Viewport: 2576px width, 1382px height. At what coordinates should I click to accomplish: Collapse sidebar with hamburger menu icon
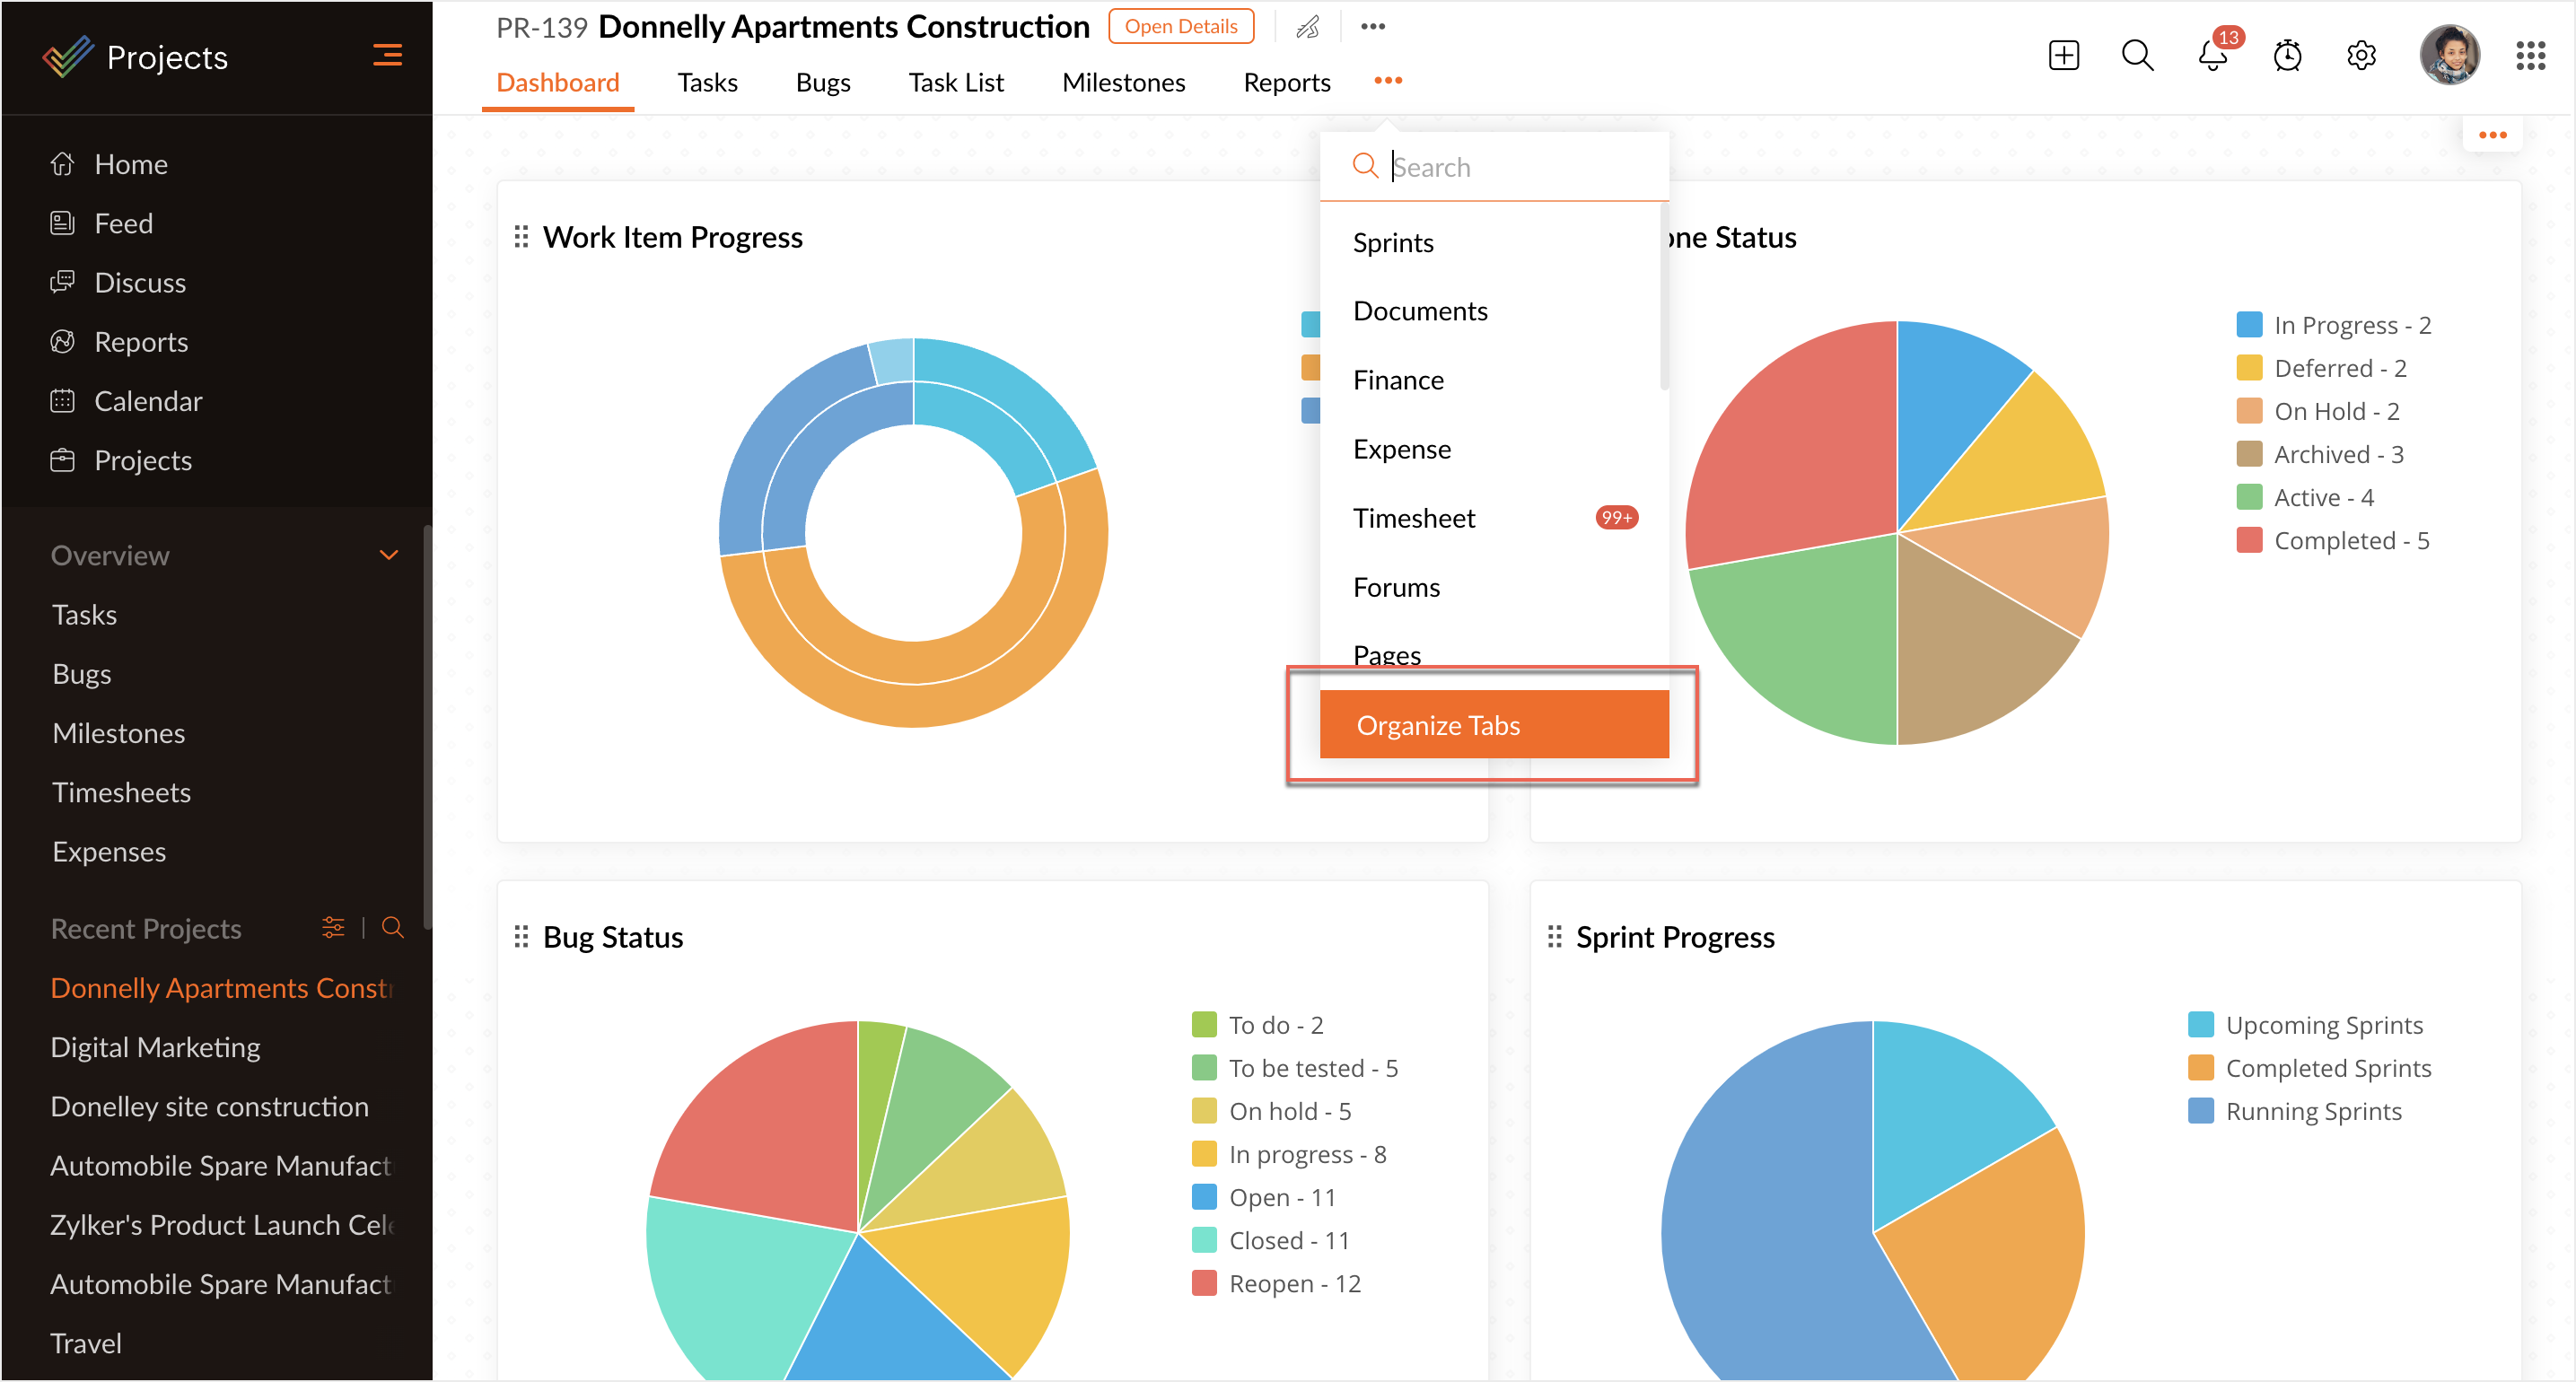coord(387,56)
